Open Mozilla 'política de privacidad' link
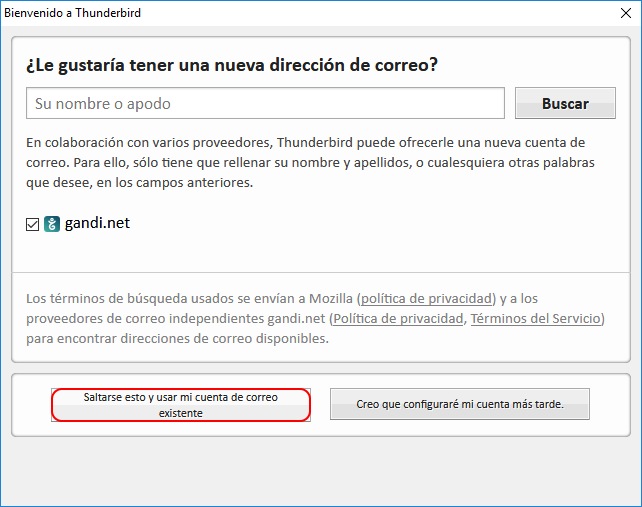This screenshot has width=642, height=507. coord(426,299)
